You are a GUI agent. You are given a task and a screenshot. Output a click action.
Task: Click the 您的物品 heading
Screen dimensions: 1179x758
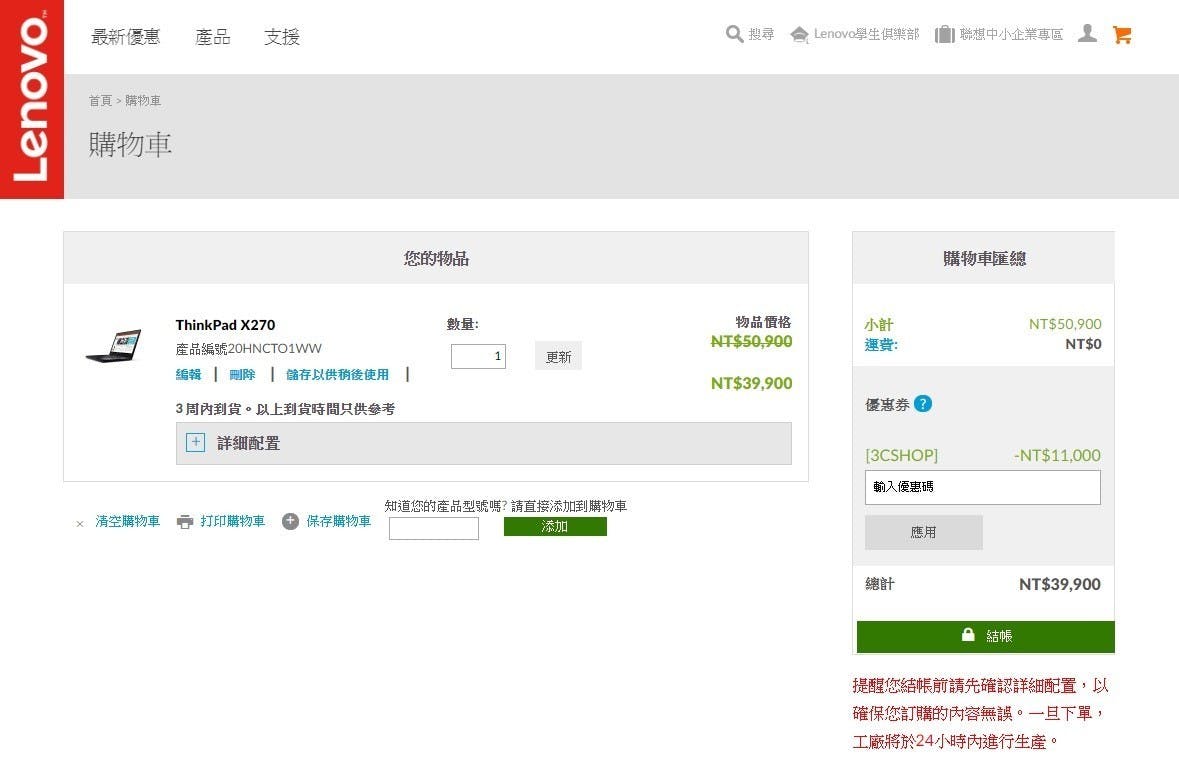point(436,259)
